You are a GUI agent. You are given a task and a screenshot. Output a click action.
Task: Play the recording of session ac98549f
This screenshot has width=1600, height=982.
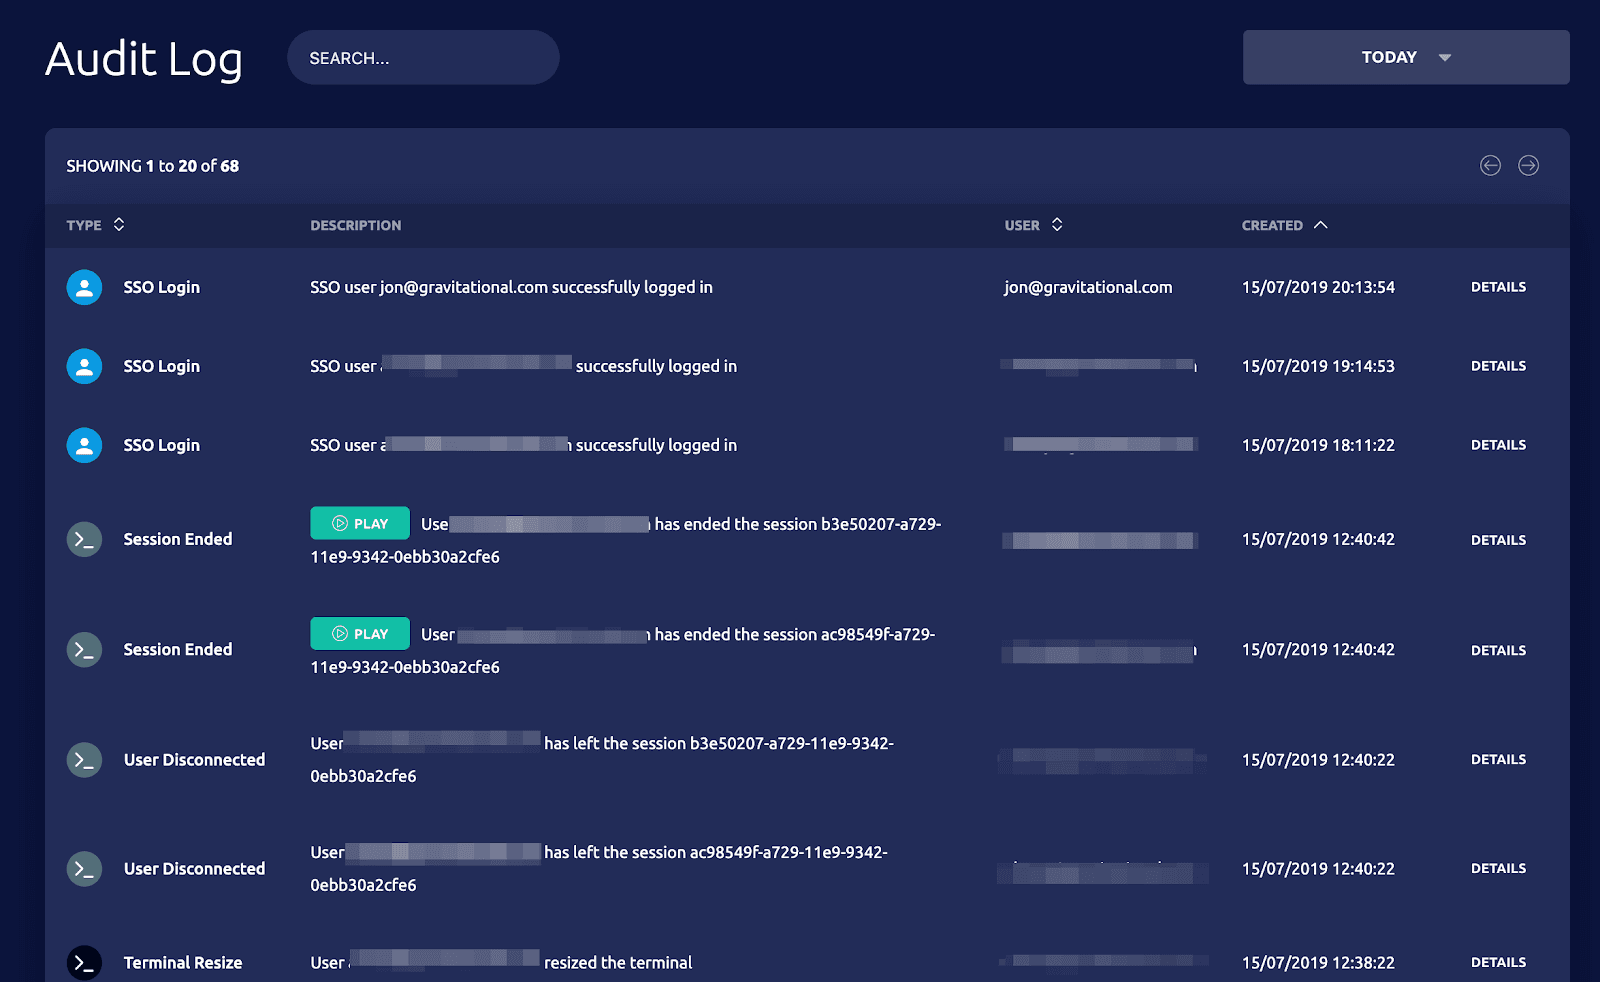coord(359,633)
